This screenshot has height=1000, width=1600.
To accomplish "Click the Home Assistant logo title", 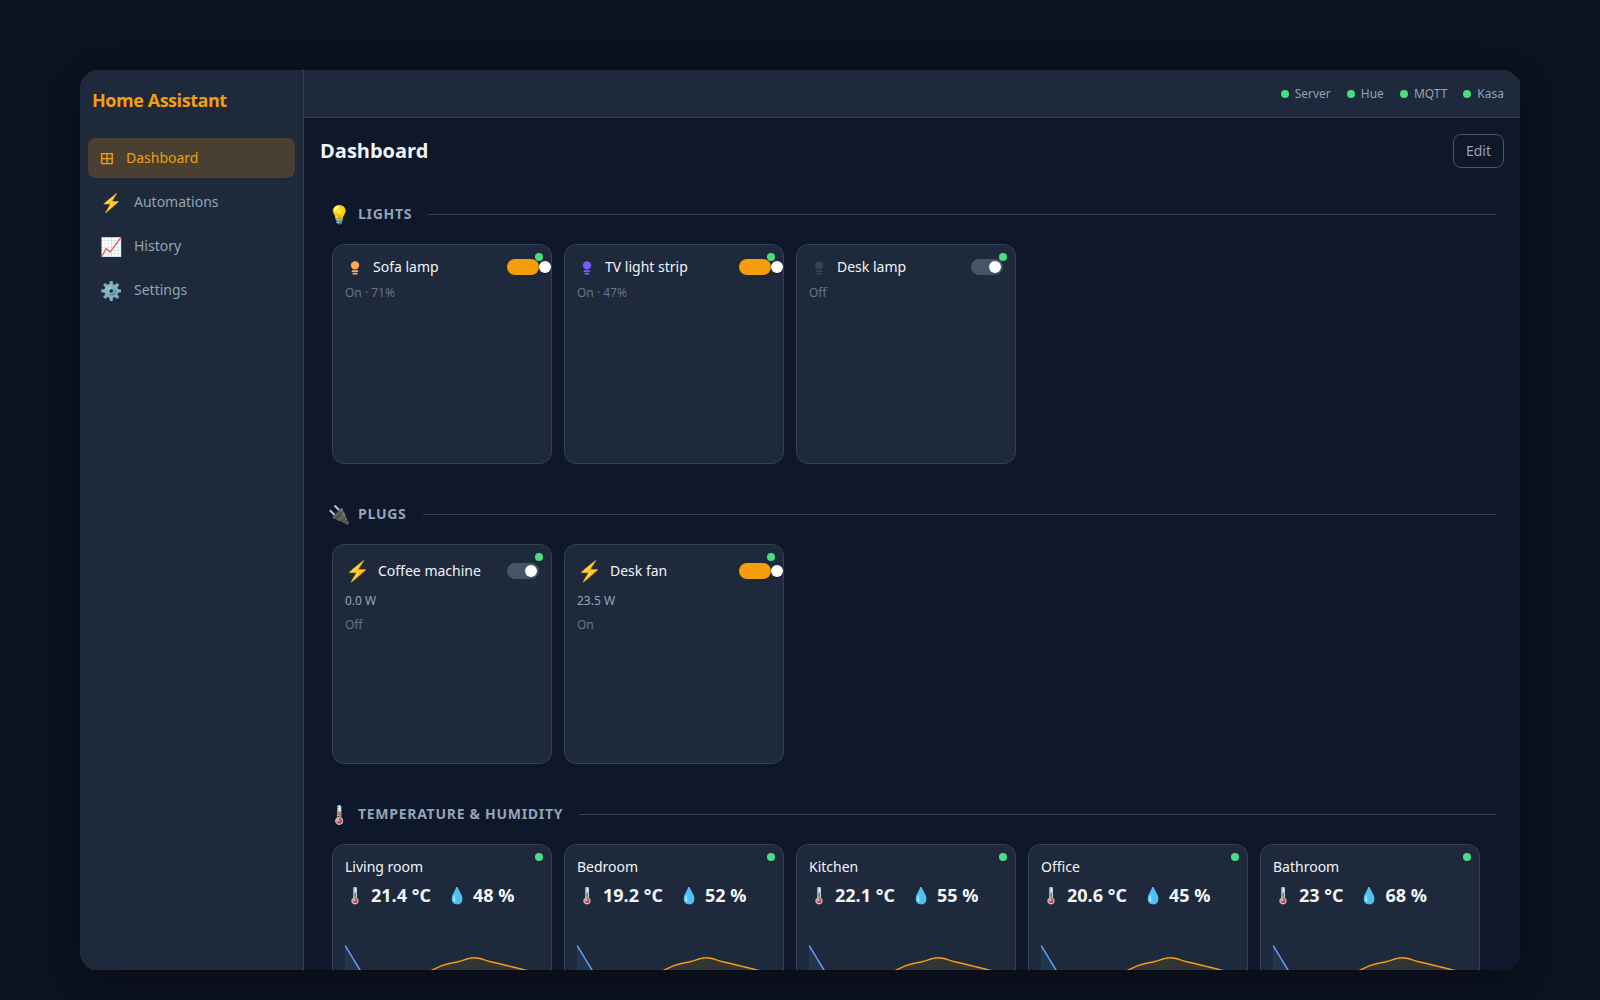I will [x=160, y=101].
